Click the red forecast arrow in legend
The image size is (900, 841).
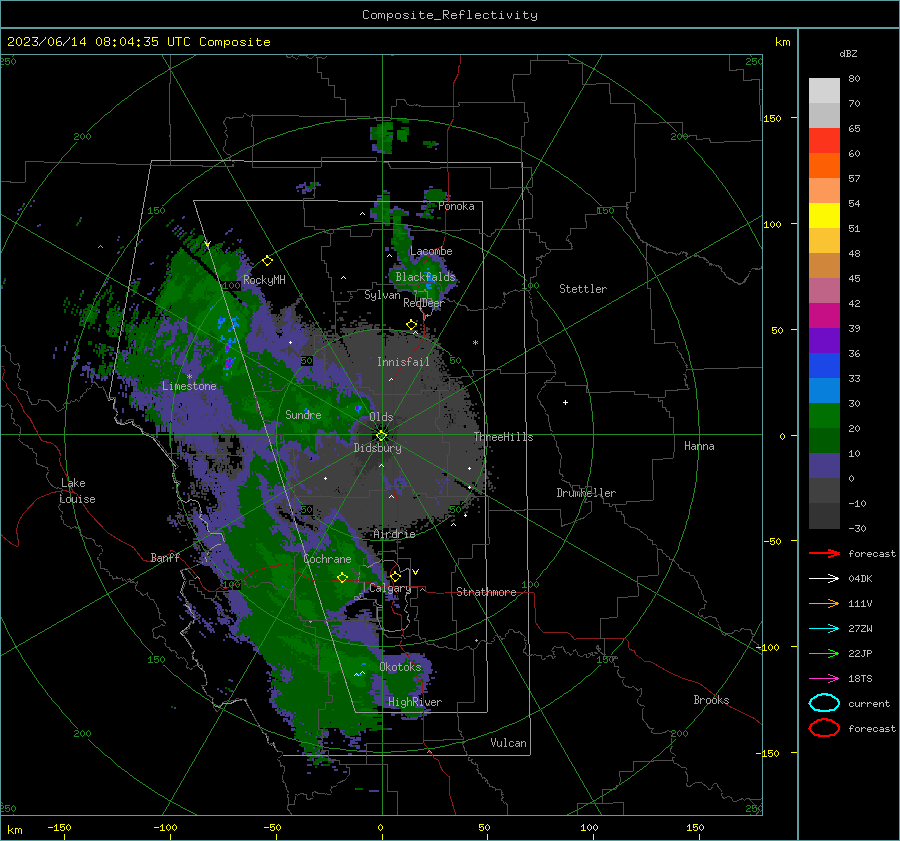pyautogui.click(x=824, y=553)
